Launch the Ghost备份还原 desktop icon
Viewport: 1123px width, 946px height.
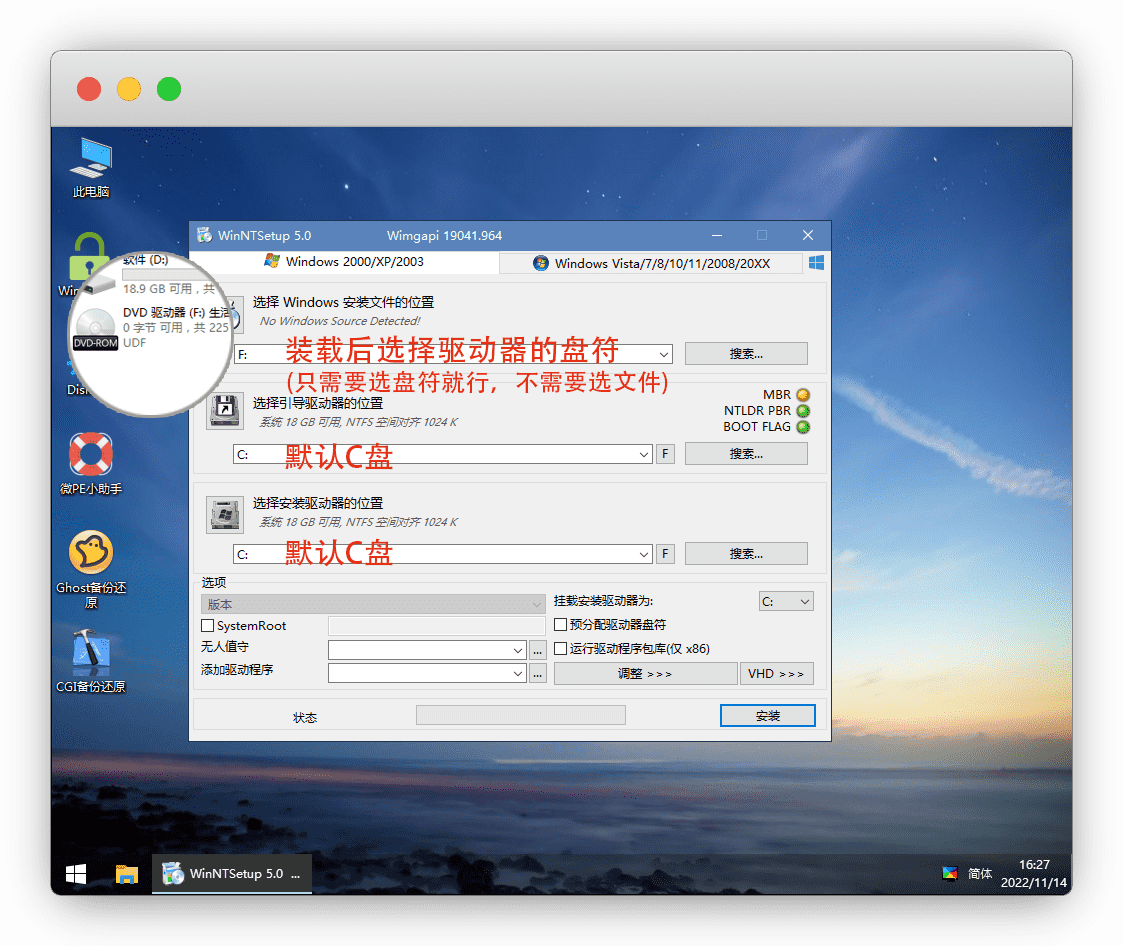pyautogui.click(x=91, y=553)
